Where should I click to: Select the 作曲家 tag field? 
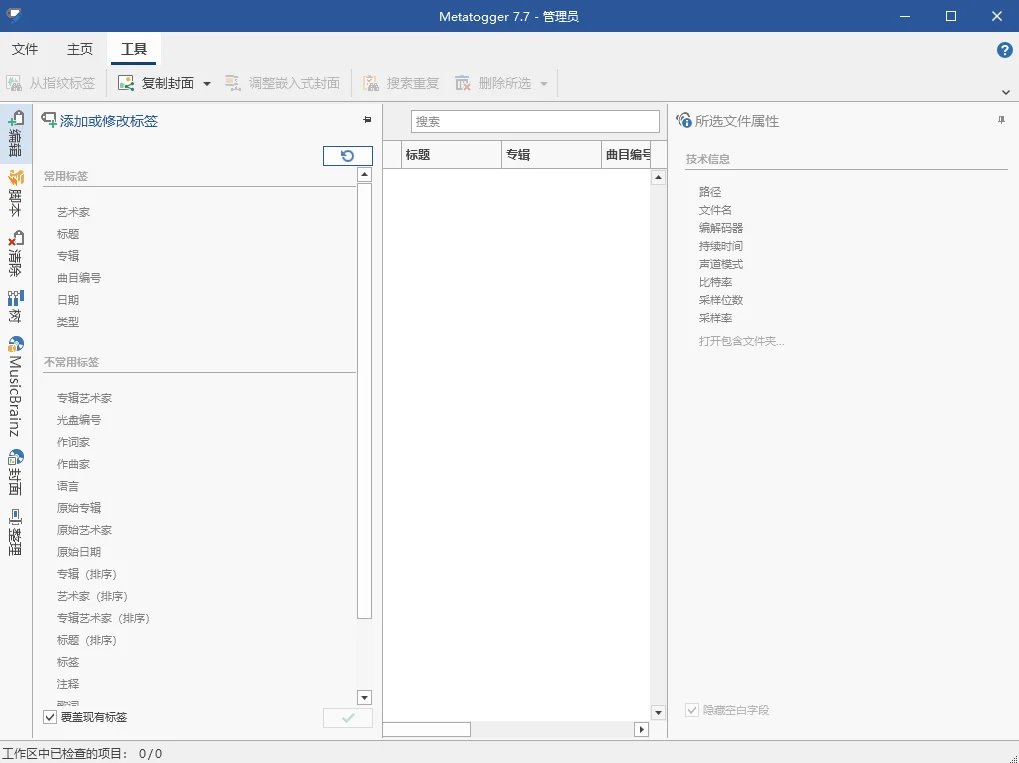click(x=73, y=464)
